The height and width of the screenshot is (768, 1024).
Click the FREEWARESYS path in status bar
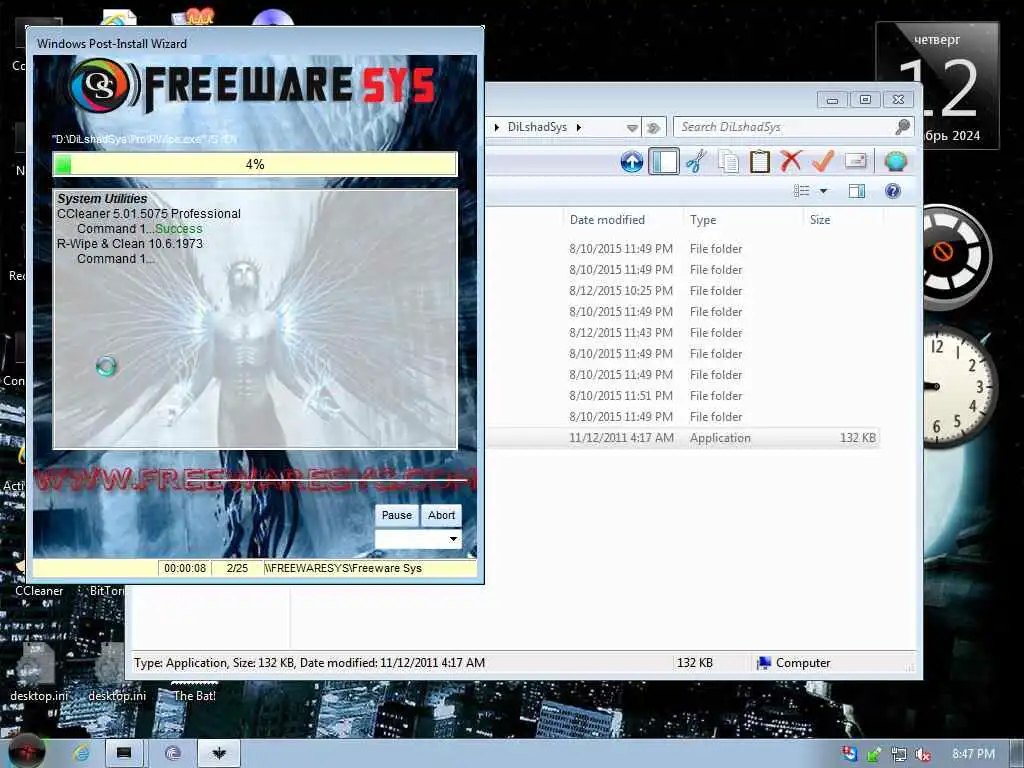click(343, 568)
